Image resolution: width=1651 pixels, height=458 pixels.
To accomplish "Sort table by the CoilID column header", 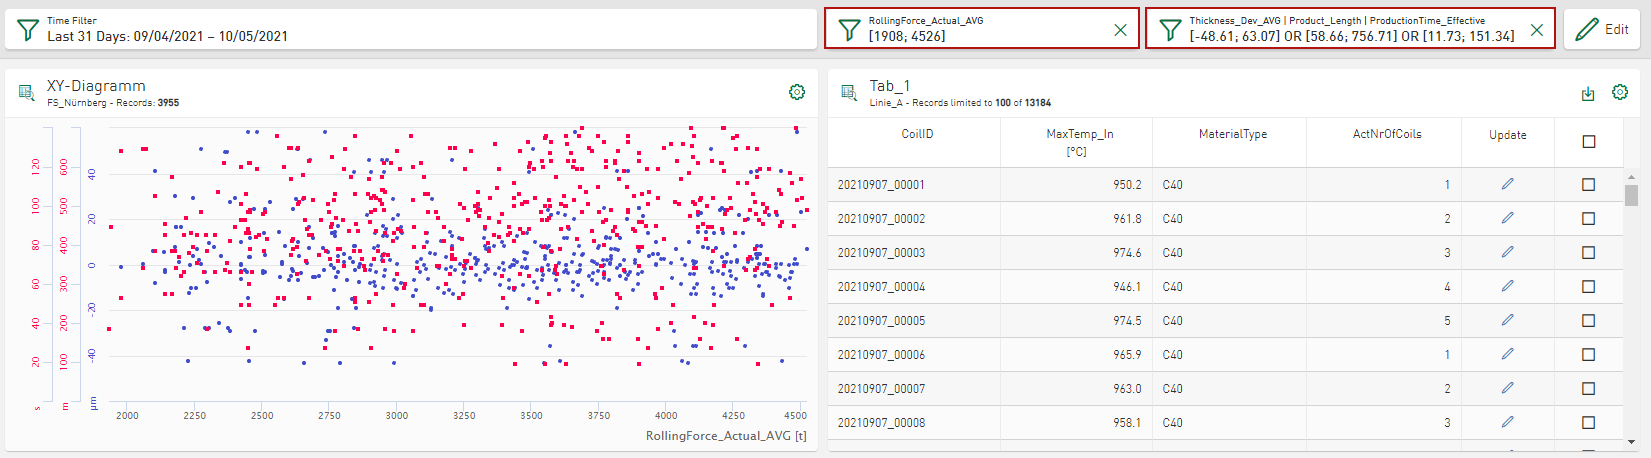I will (x=917, y=134).
